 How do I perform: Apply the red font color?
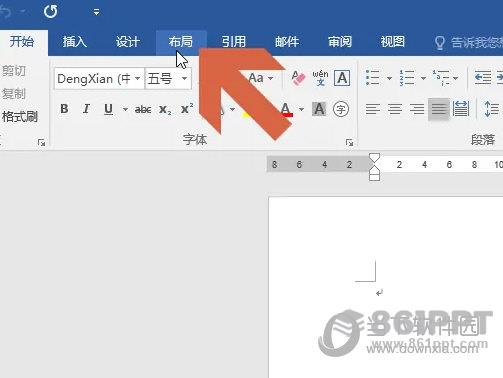286,109
